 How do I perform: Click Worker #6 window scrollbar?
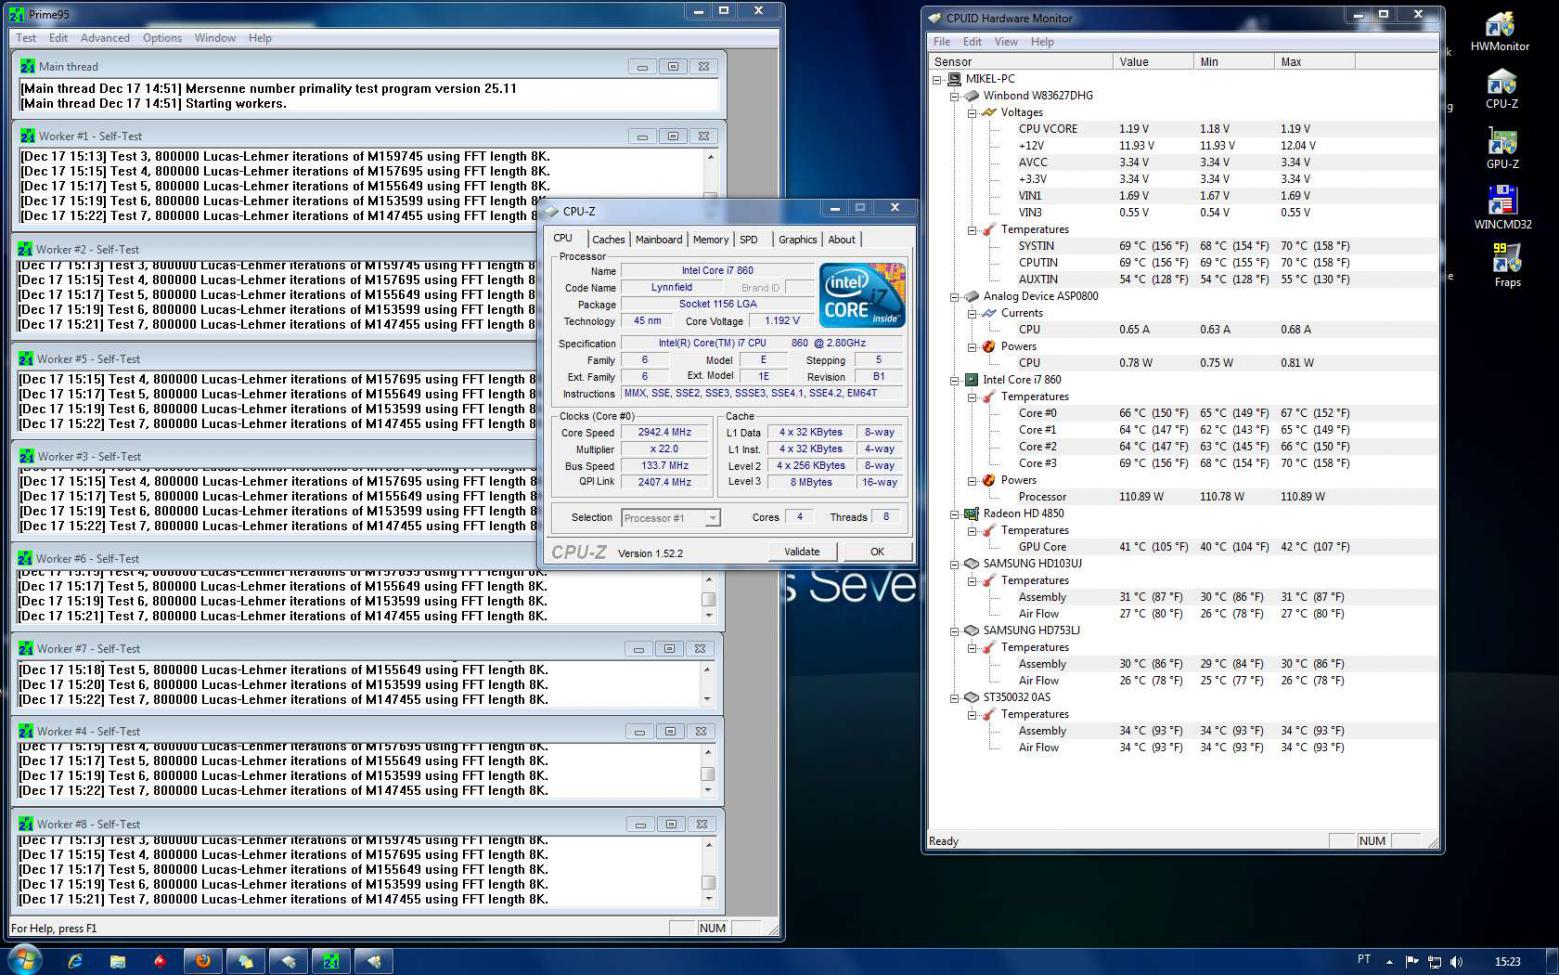point(708,598)
